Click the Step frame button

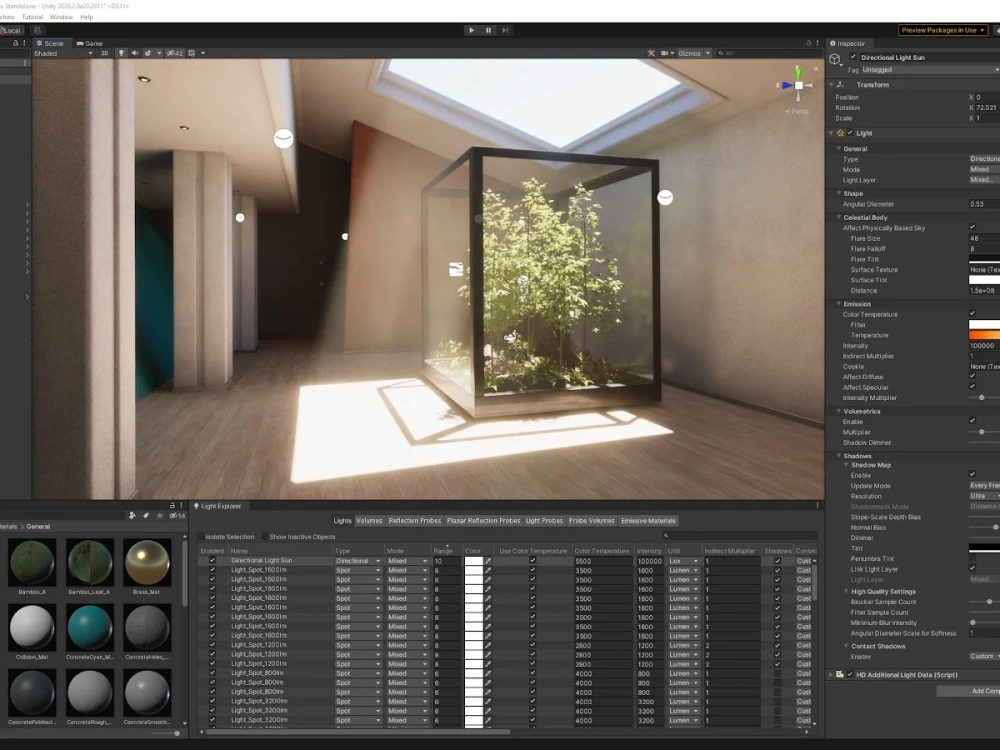[x=506, y=30]
